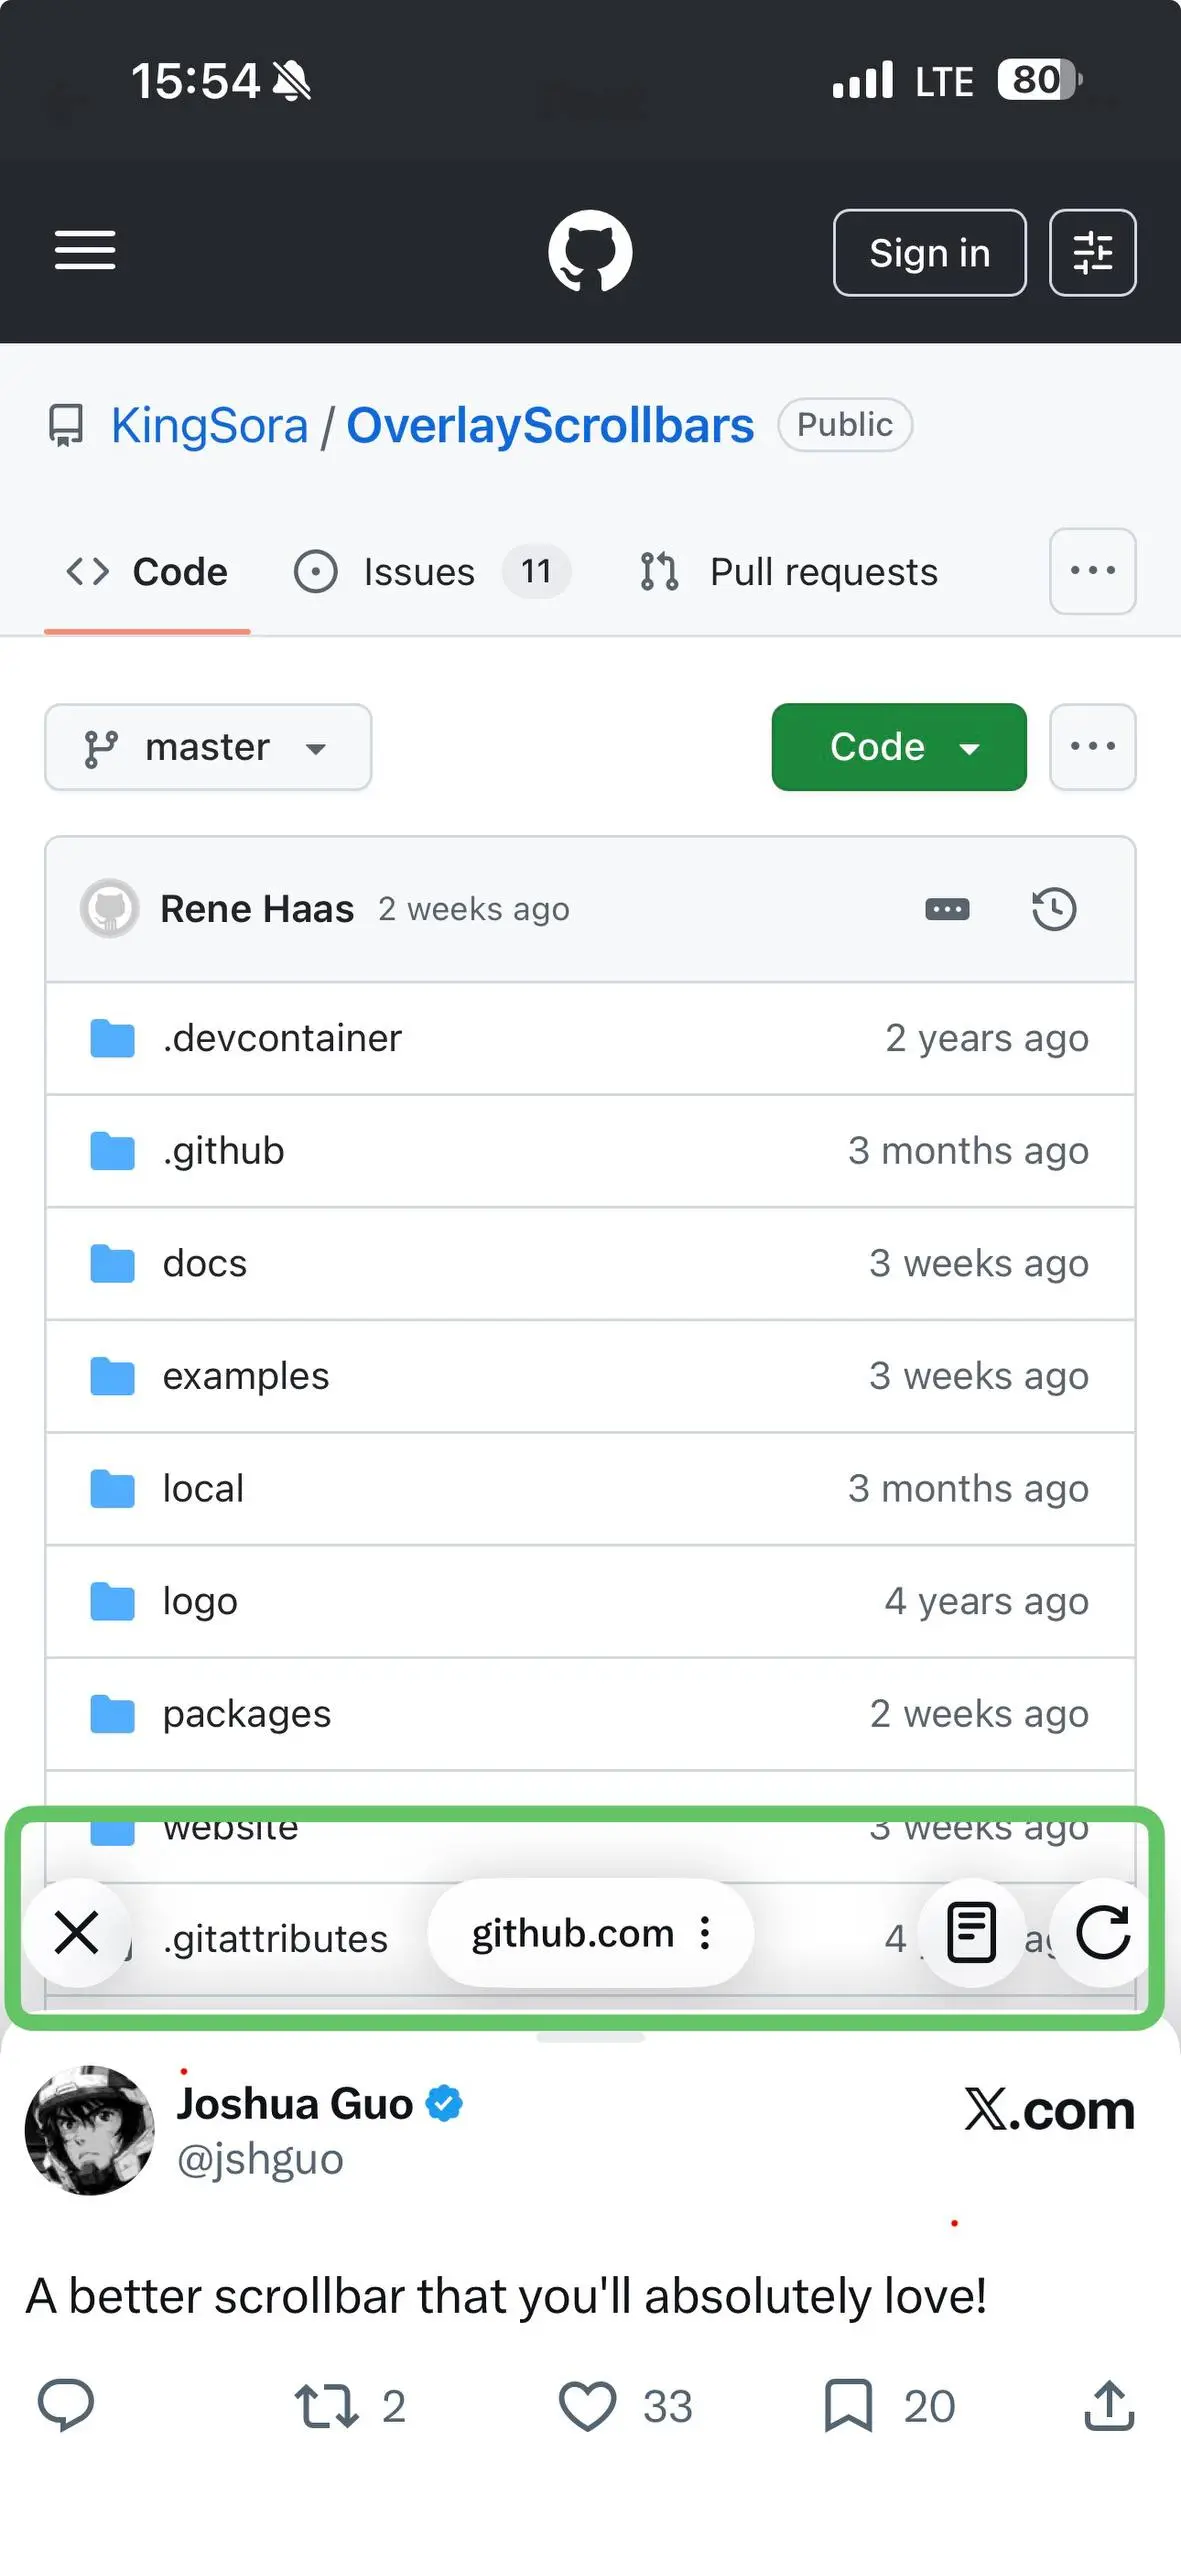Open the logo folder

click(200, 1601)
